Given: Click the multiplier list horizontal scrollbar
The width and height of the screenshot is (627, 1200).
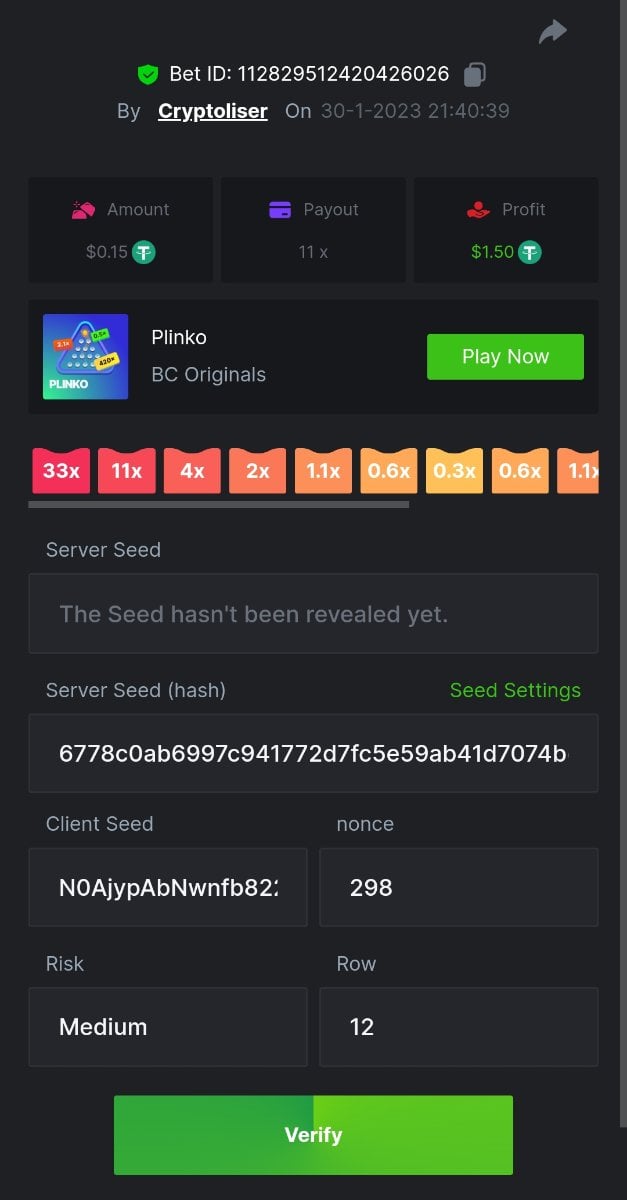Looking at the screenshot, I should (218, 504).
